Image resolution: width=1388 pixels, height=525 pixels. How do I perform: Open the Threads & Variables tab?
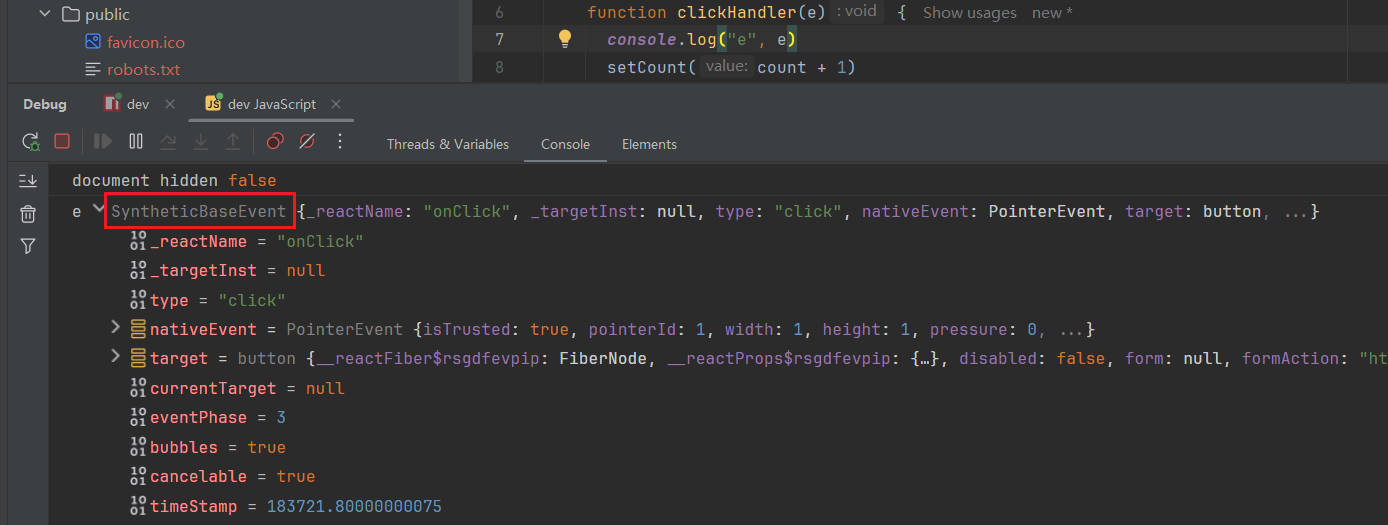[x=448, y=144]
